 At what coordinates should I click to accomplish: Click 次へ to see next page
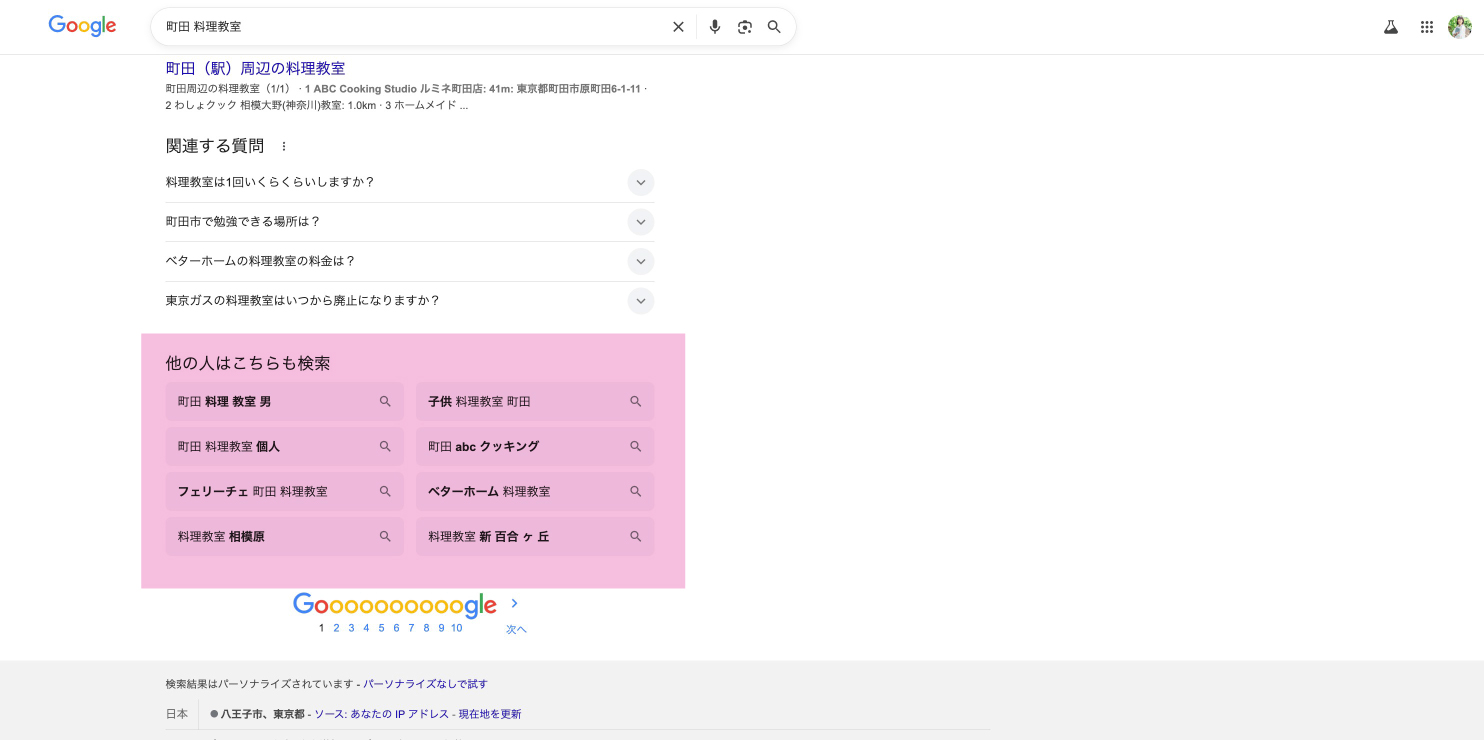pyautogui.click(x=516, y=629)
